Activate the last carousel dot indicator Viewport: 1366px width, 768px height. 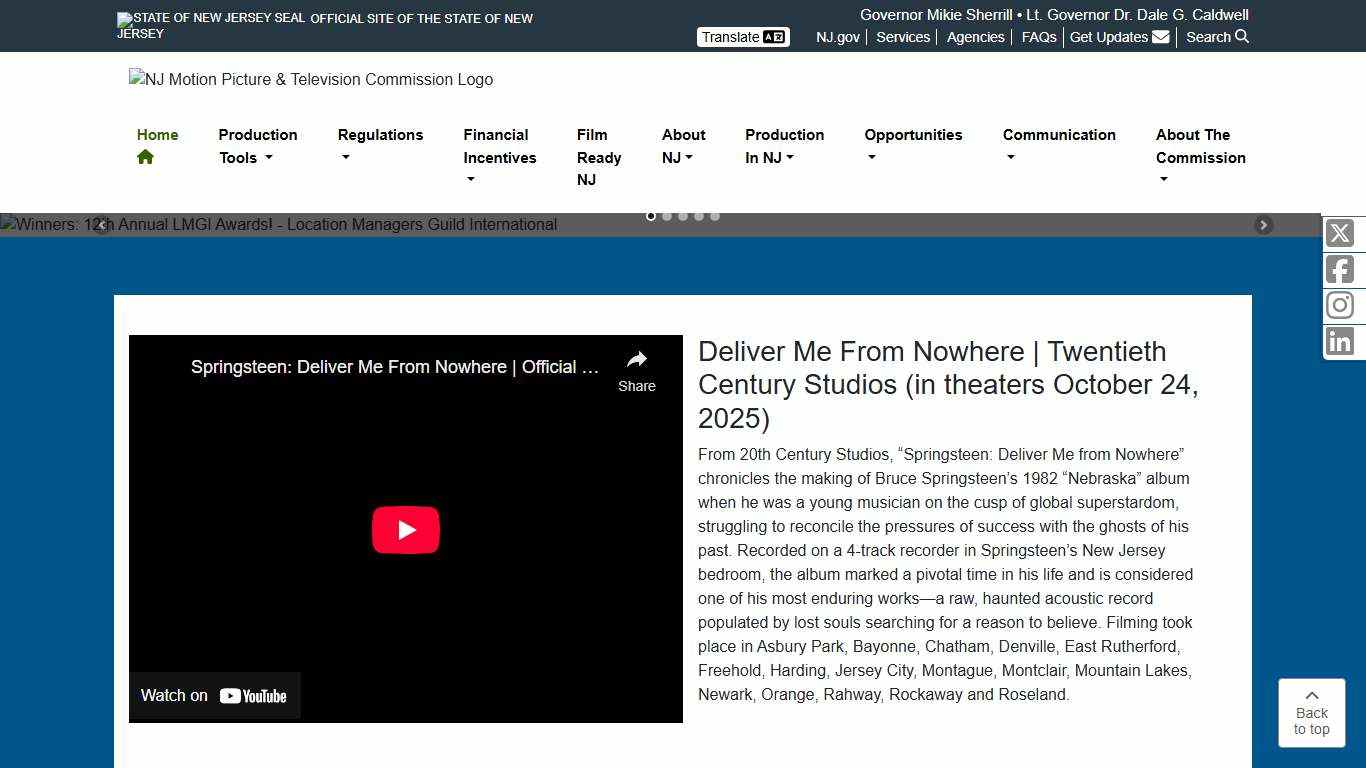[715, 216]
